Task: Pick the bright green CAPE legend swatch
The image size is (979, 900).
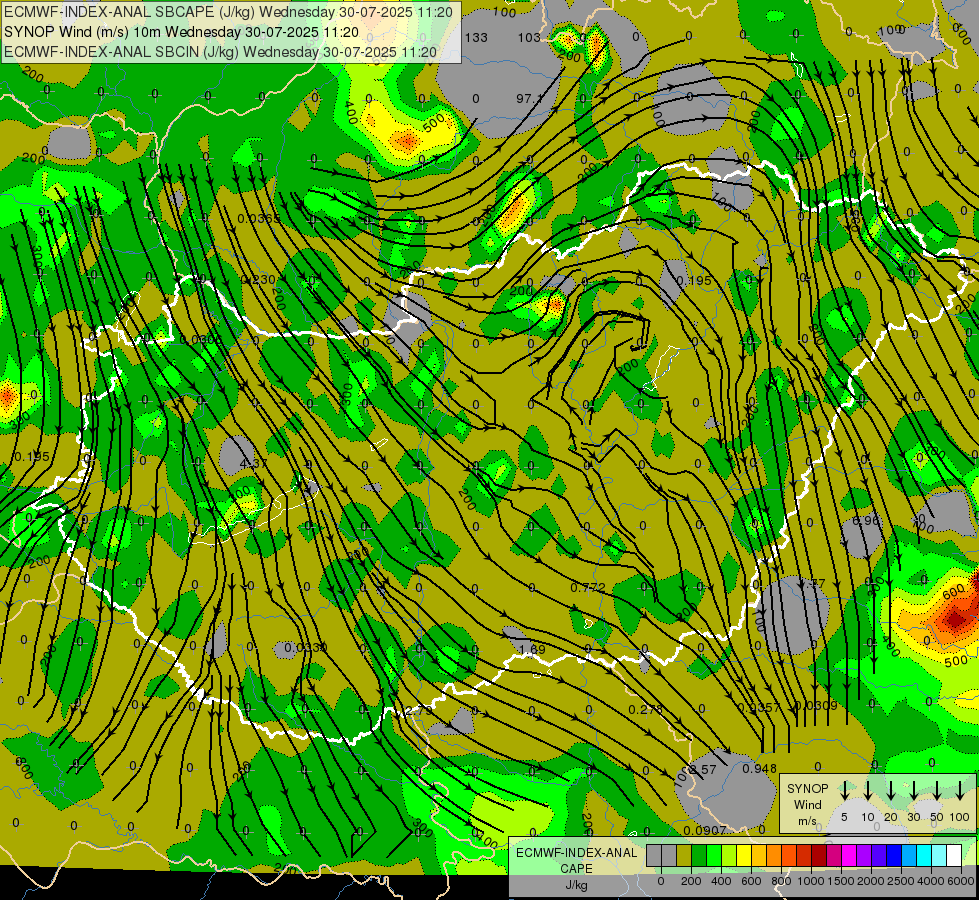Action: coord(714,855)
